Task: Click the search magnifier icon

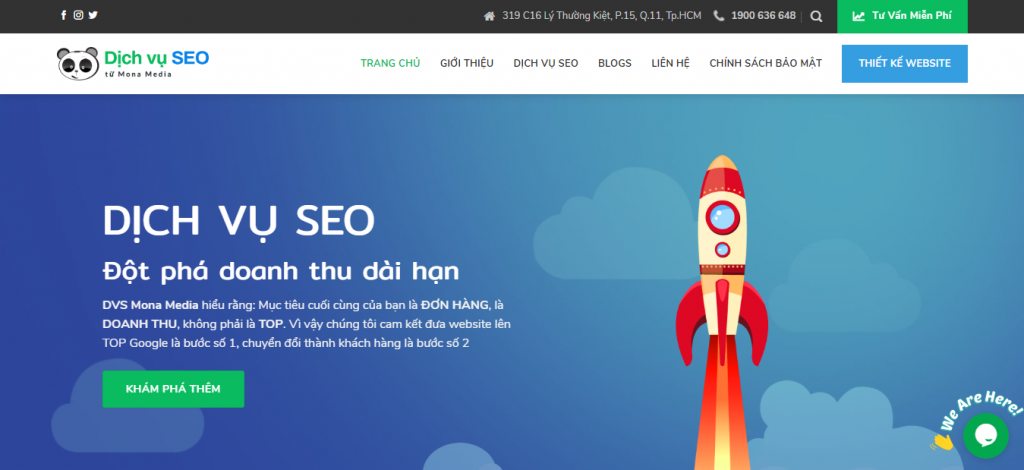Action: tap(816, 16)
